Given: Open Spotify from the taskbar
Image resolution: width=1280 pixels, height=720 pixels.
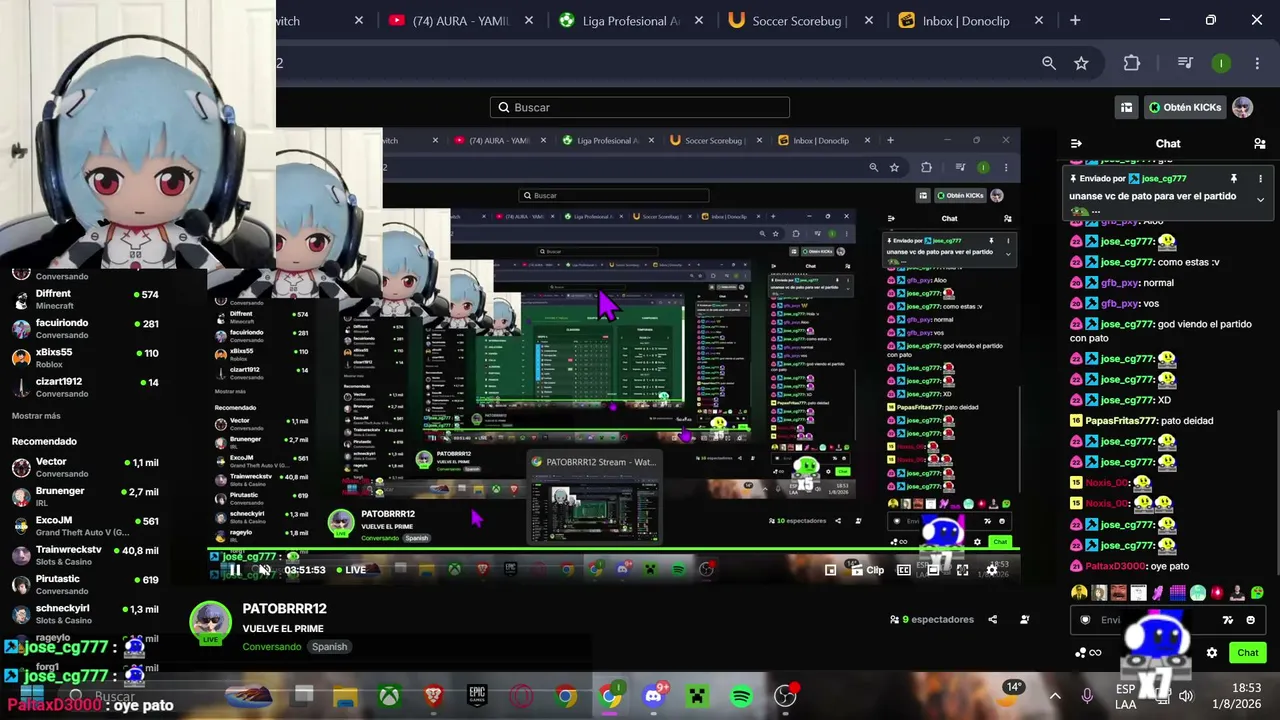Looking at the screenshot, I should [741, 696].
